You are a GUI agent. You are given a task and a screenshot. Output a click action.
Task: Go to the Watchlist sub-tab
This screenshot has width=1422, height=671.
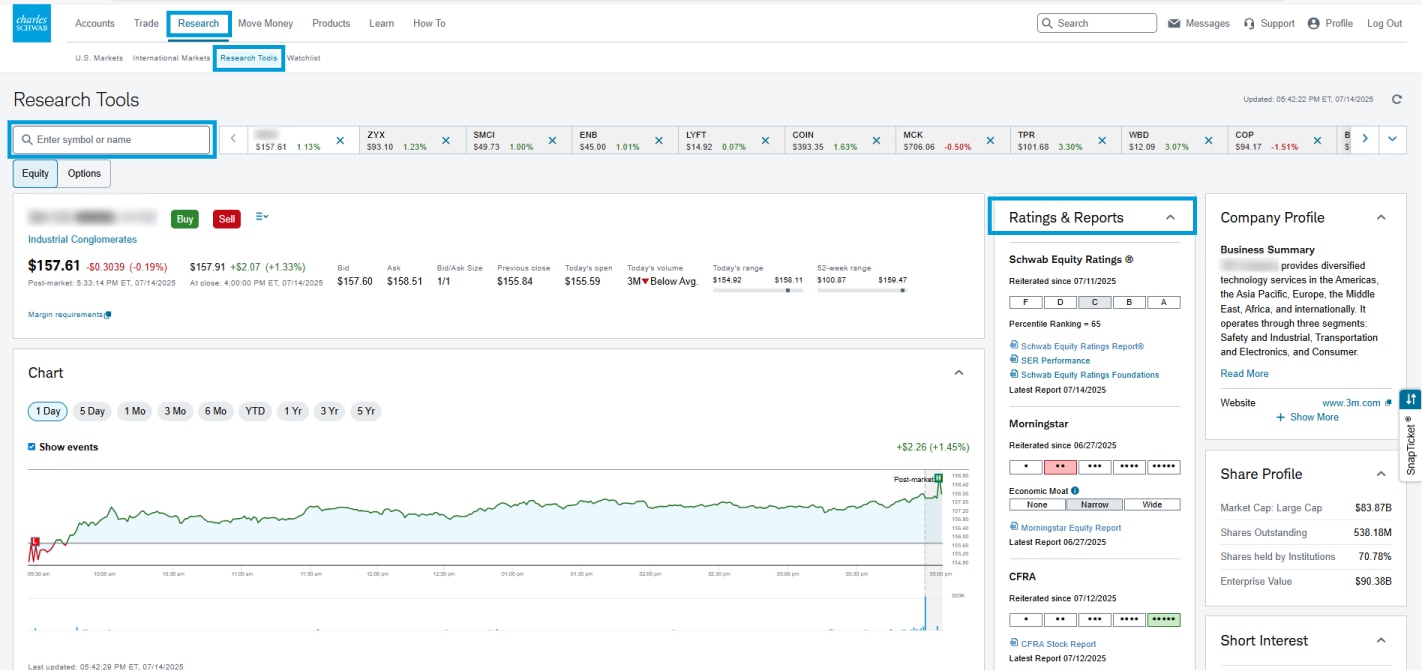tap(304, 58)
